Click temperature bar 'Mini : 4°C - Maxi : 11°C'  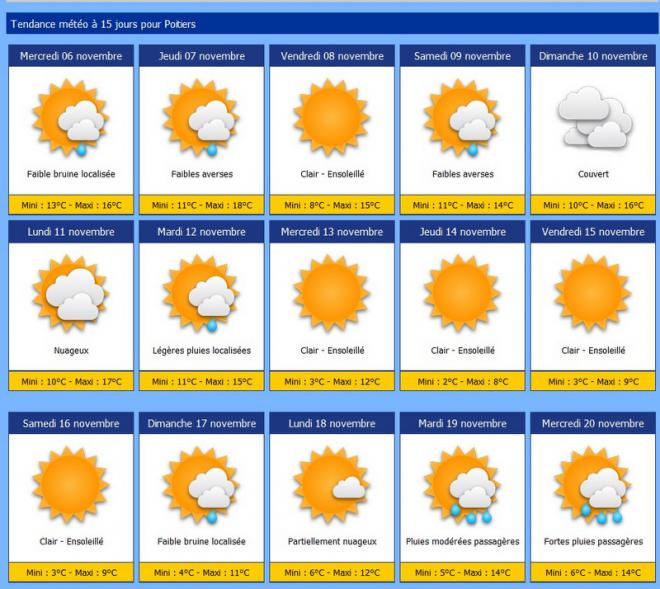click(202, 573)
